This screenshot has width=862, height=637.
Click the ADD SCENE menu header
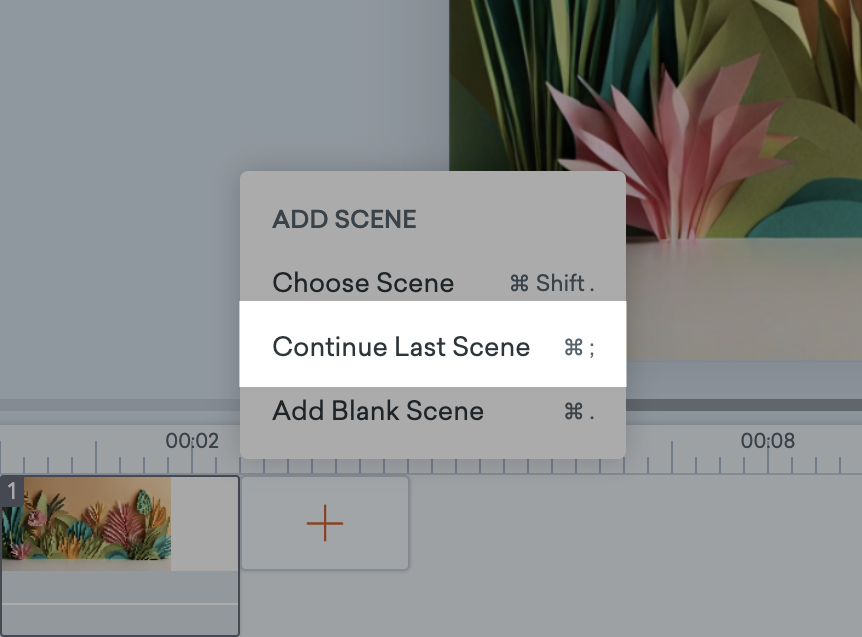coord(343,219)
